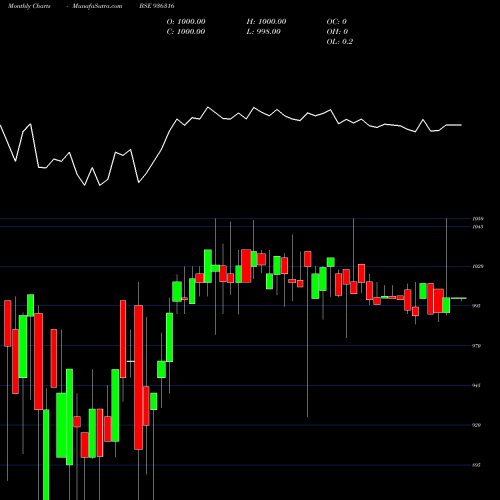Click the 970 price axis label
This screenshot has width=500, height=500.
pyautogui.click(x=477, y=346)
